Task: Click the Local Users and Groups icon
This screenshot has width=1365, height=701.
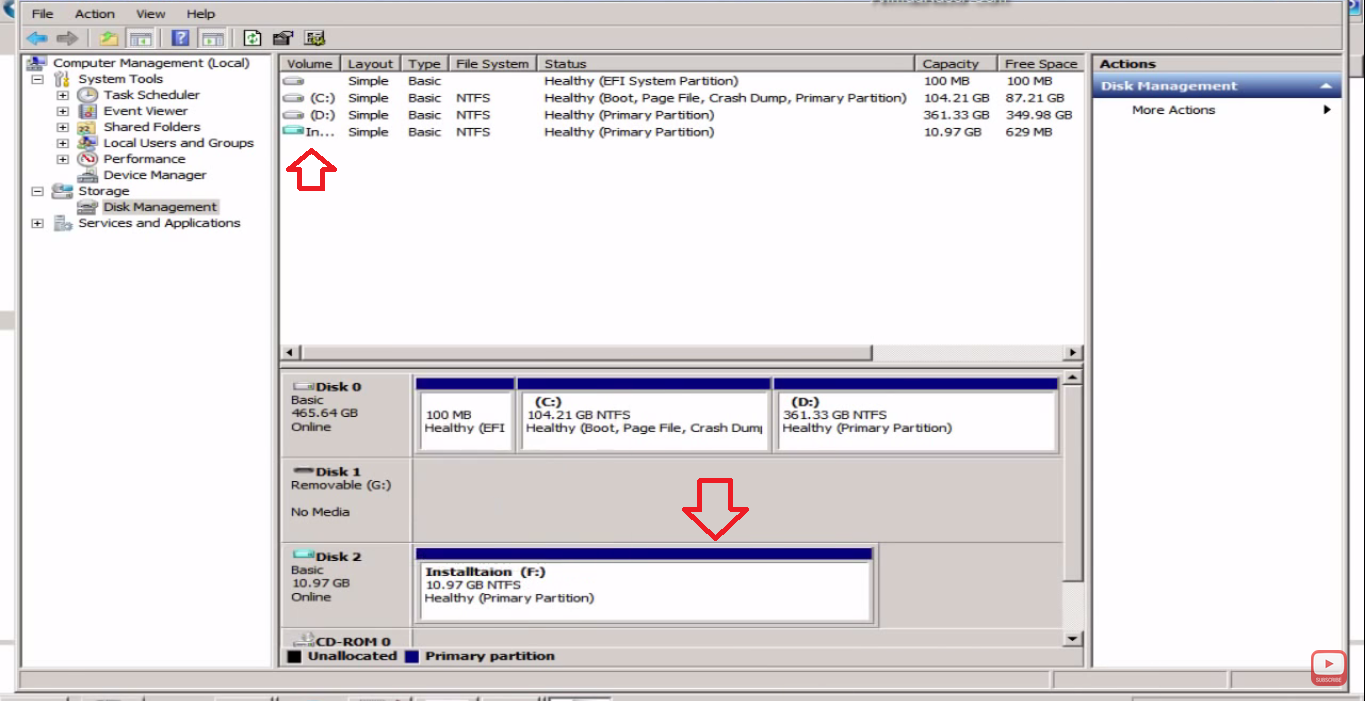Action: point(87,143)
